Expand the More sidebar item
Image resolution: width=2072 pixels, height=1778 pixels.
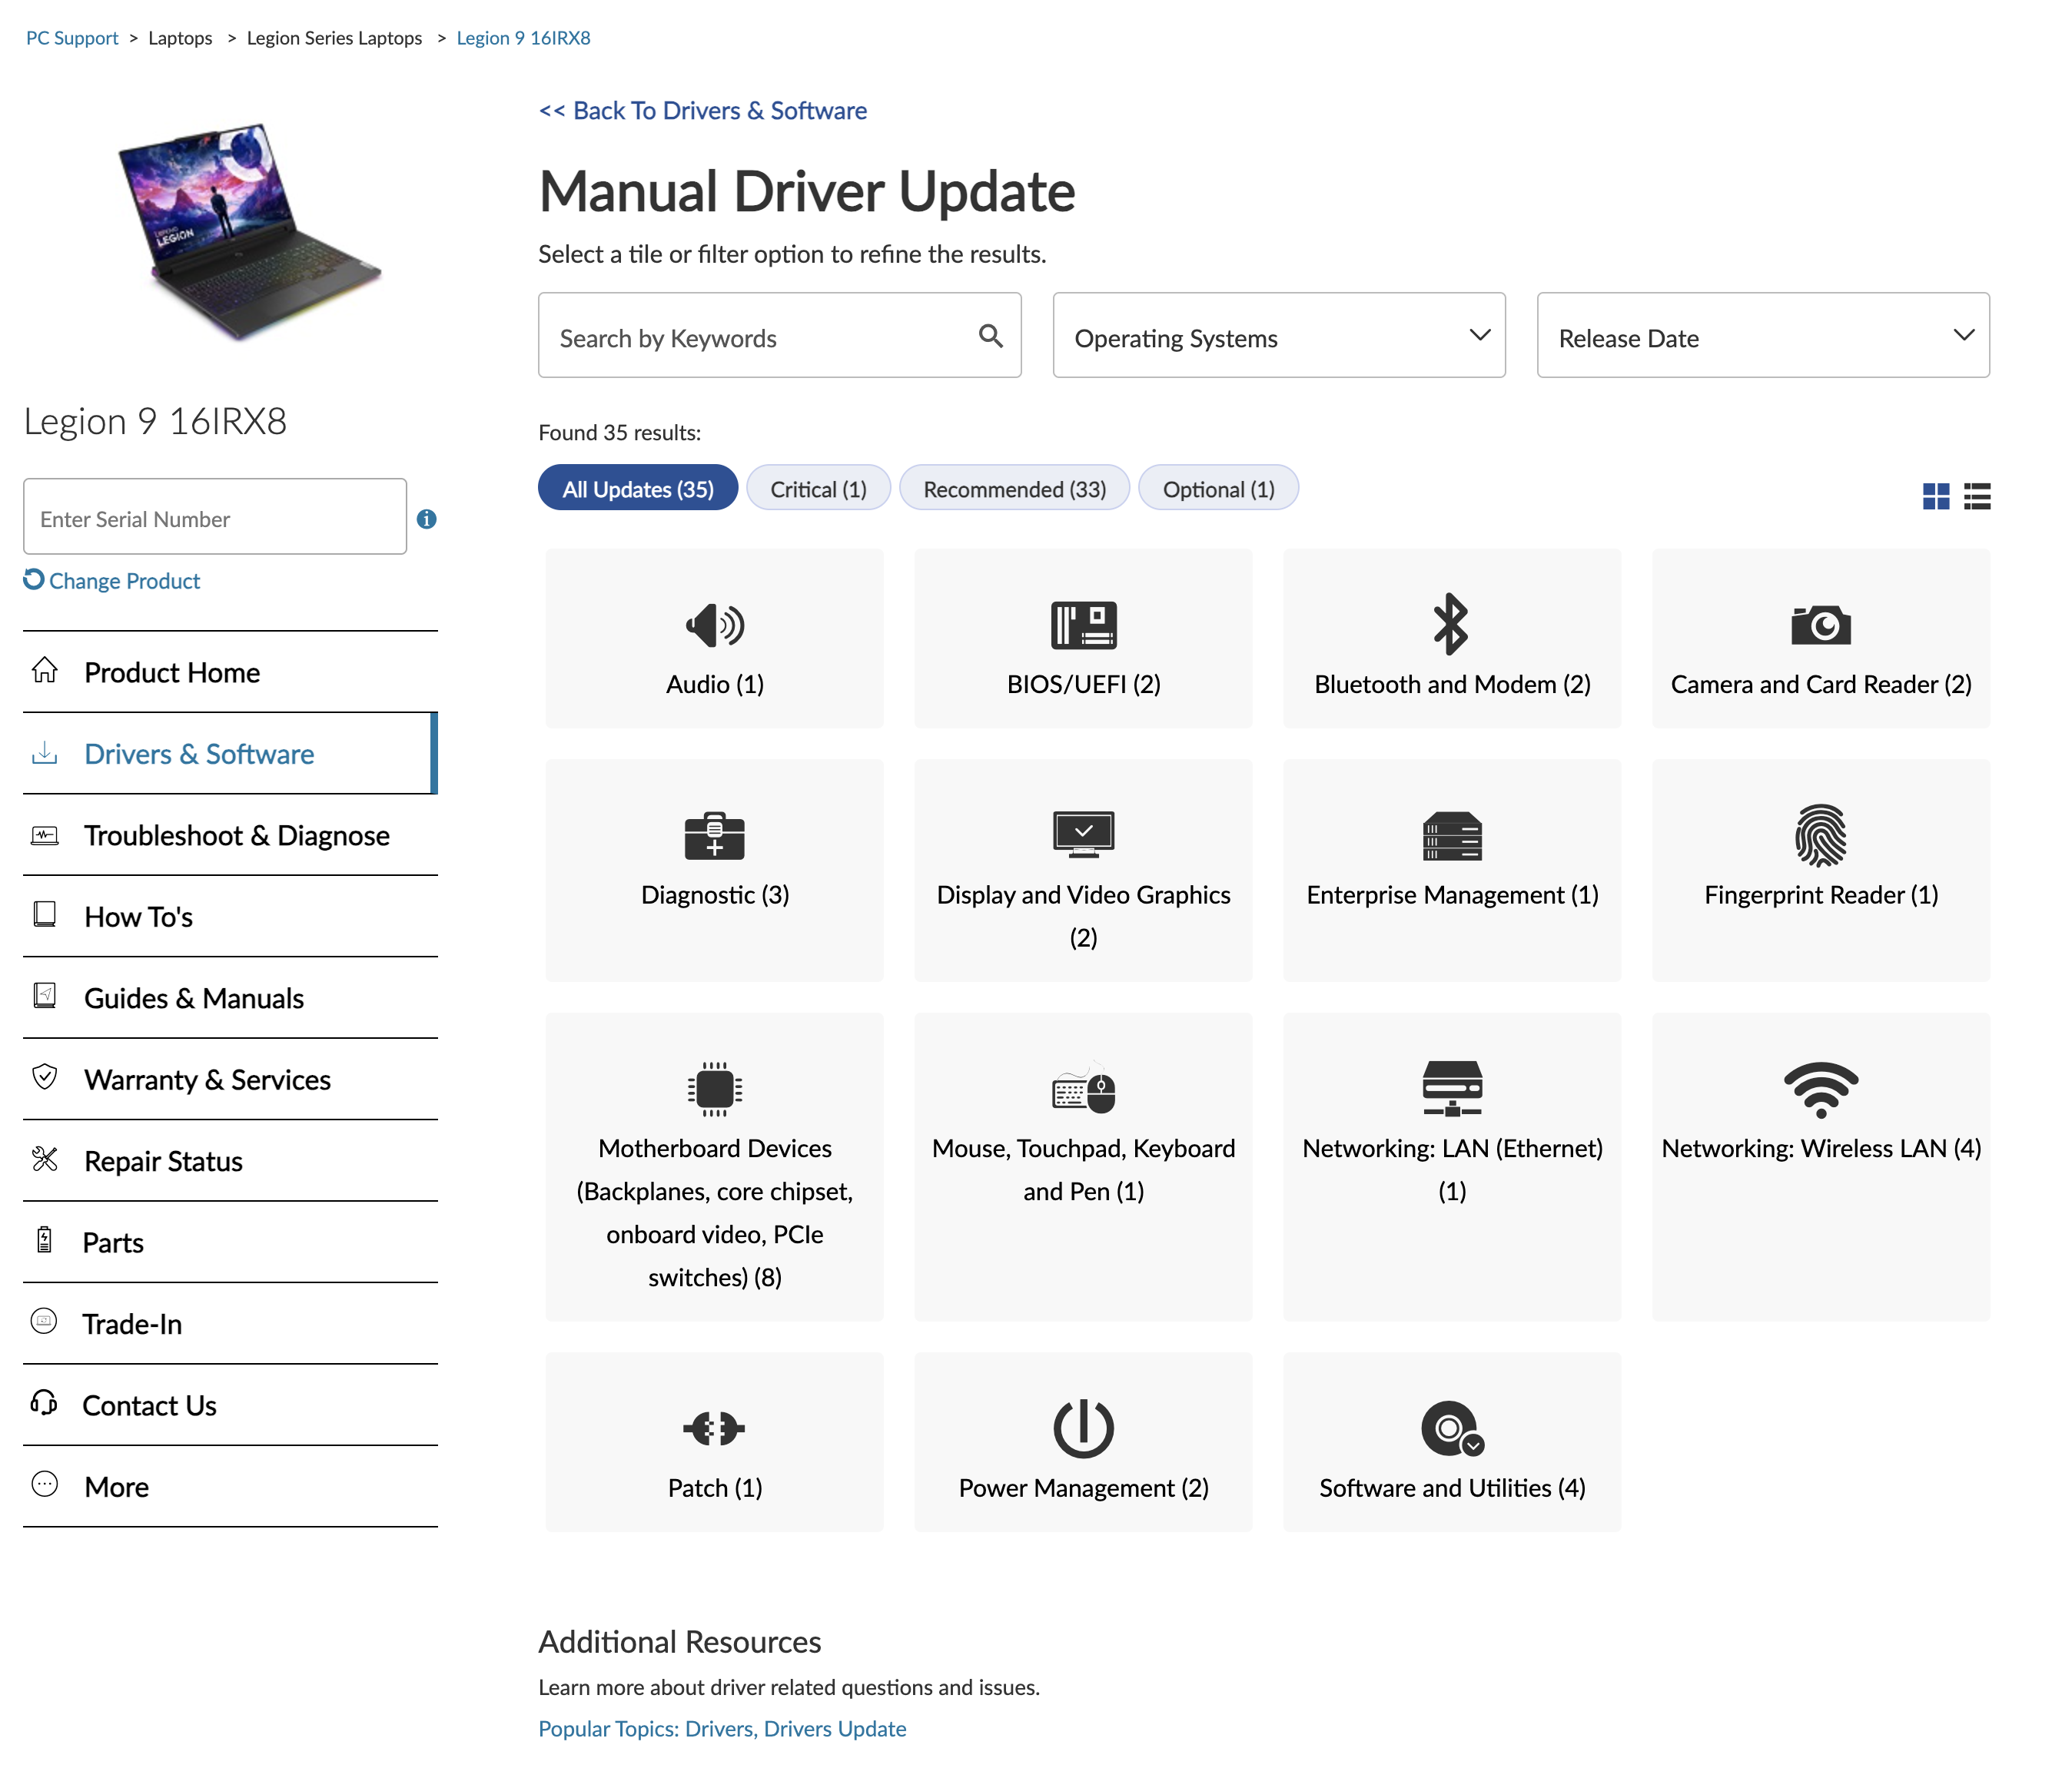click(117, 1487)
